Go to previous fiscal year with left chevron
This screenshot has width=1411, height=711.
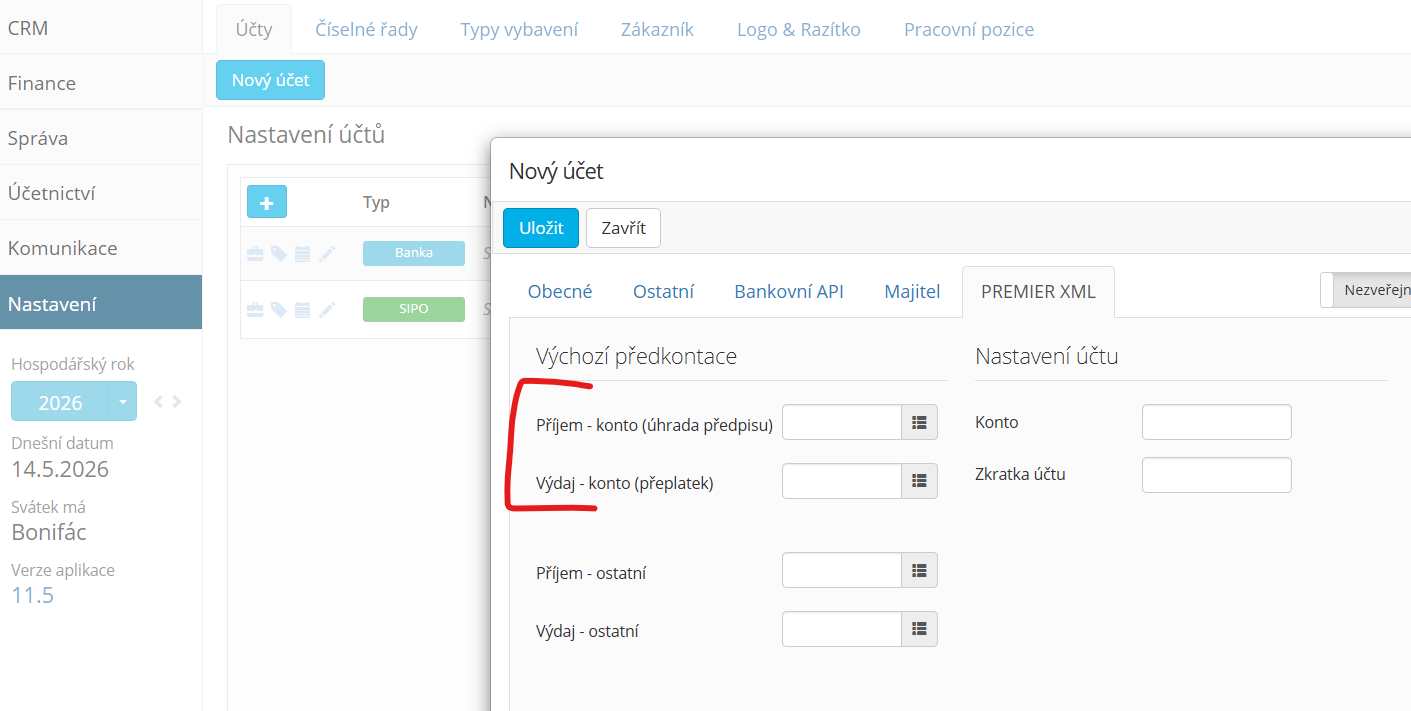pos(158,402)
